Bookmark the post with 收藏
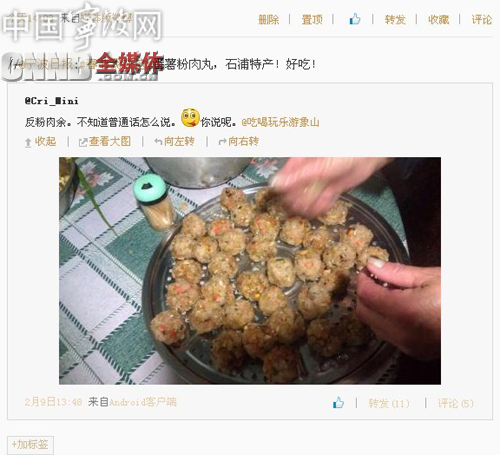The height and width of the screenshot is (455, 500). coord(438,20)
